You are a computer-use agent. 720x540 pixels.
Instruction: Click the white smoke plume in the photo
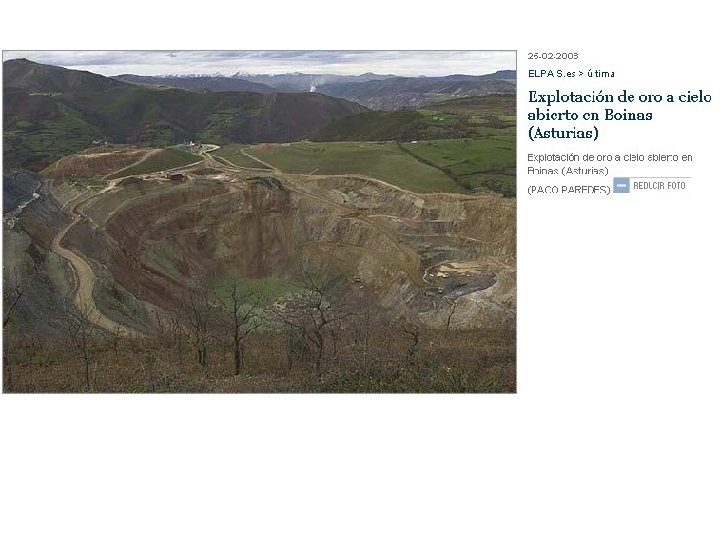[x=313, y=88]
